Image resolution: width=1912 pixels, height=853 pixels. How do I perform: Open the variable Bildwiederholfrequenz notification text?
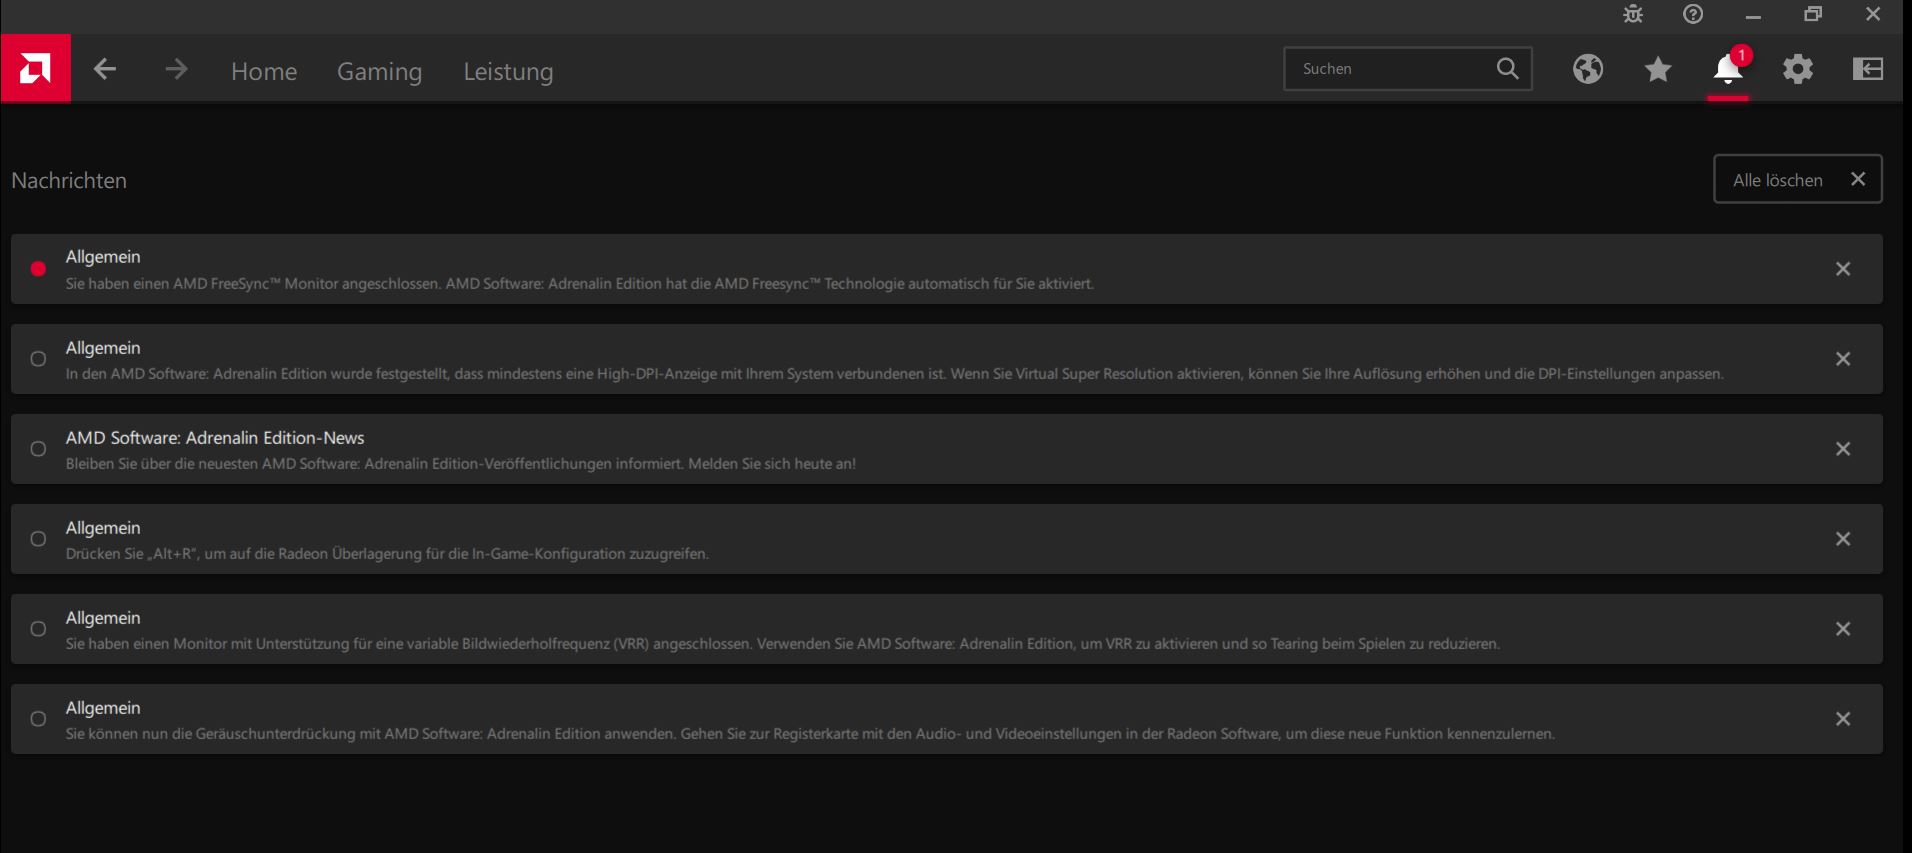pyautogui.click(x=783, y=644)
